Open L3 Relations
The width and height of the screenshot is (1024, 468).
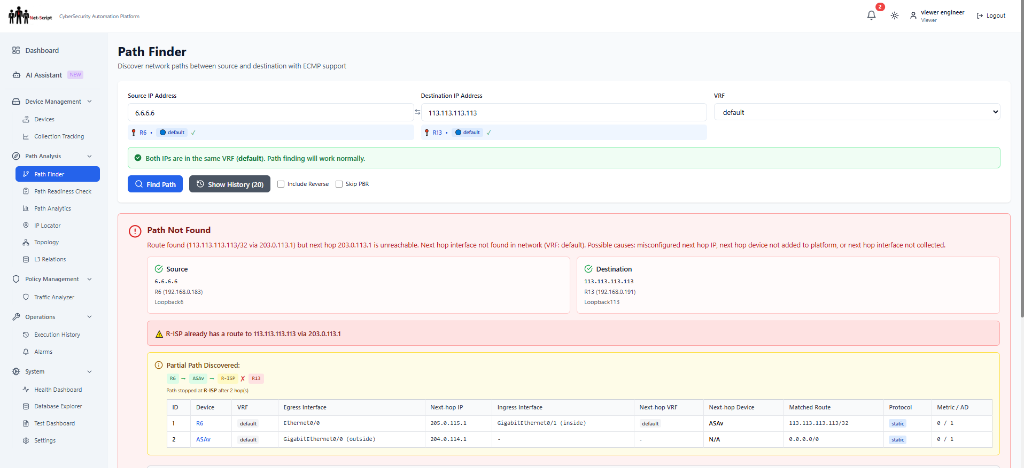[x=50, y=259]
